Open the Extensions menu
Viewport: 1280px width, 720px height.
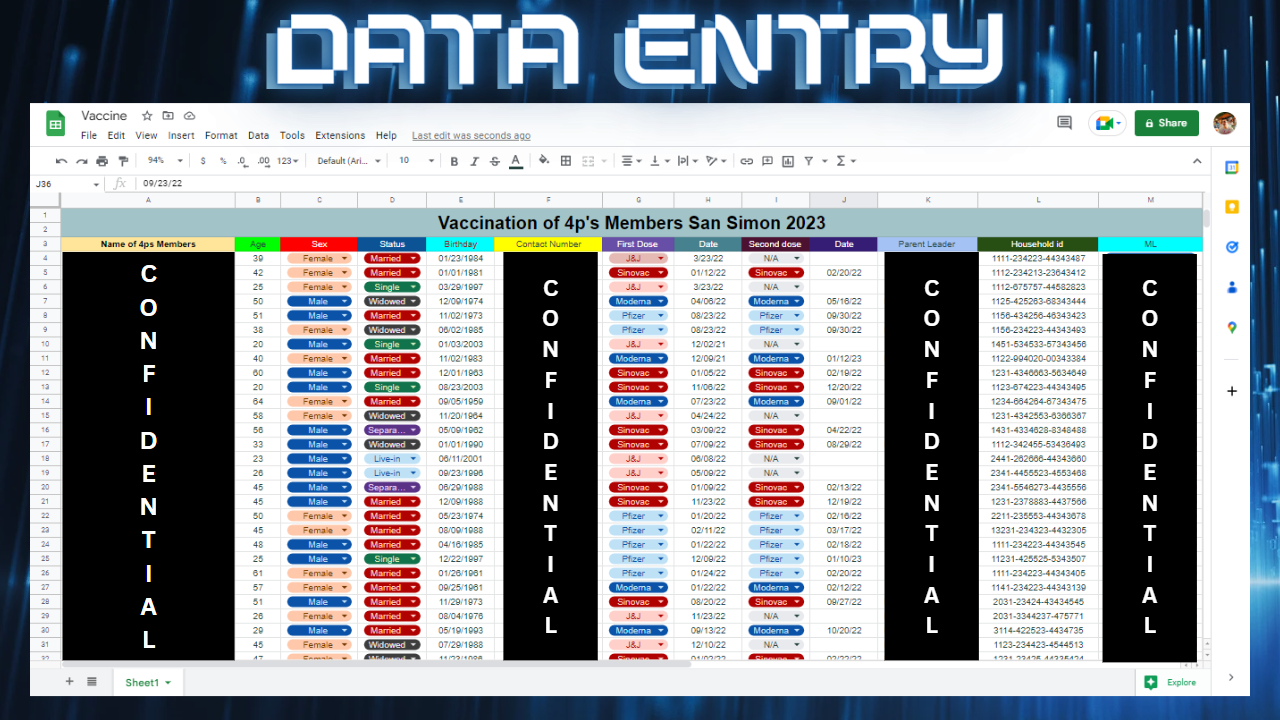pos(340,136)
